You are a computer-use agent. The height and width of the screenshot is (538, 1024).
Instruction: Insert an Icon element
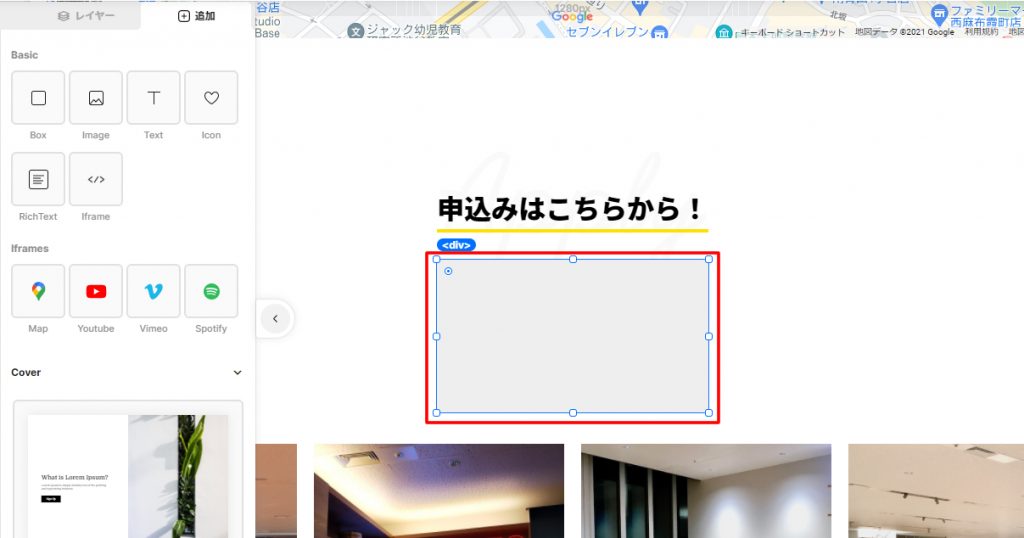pos(211,98)
